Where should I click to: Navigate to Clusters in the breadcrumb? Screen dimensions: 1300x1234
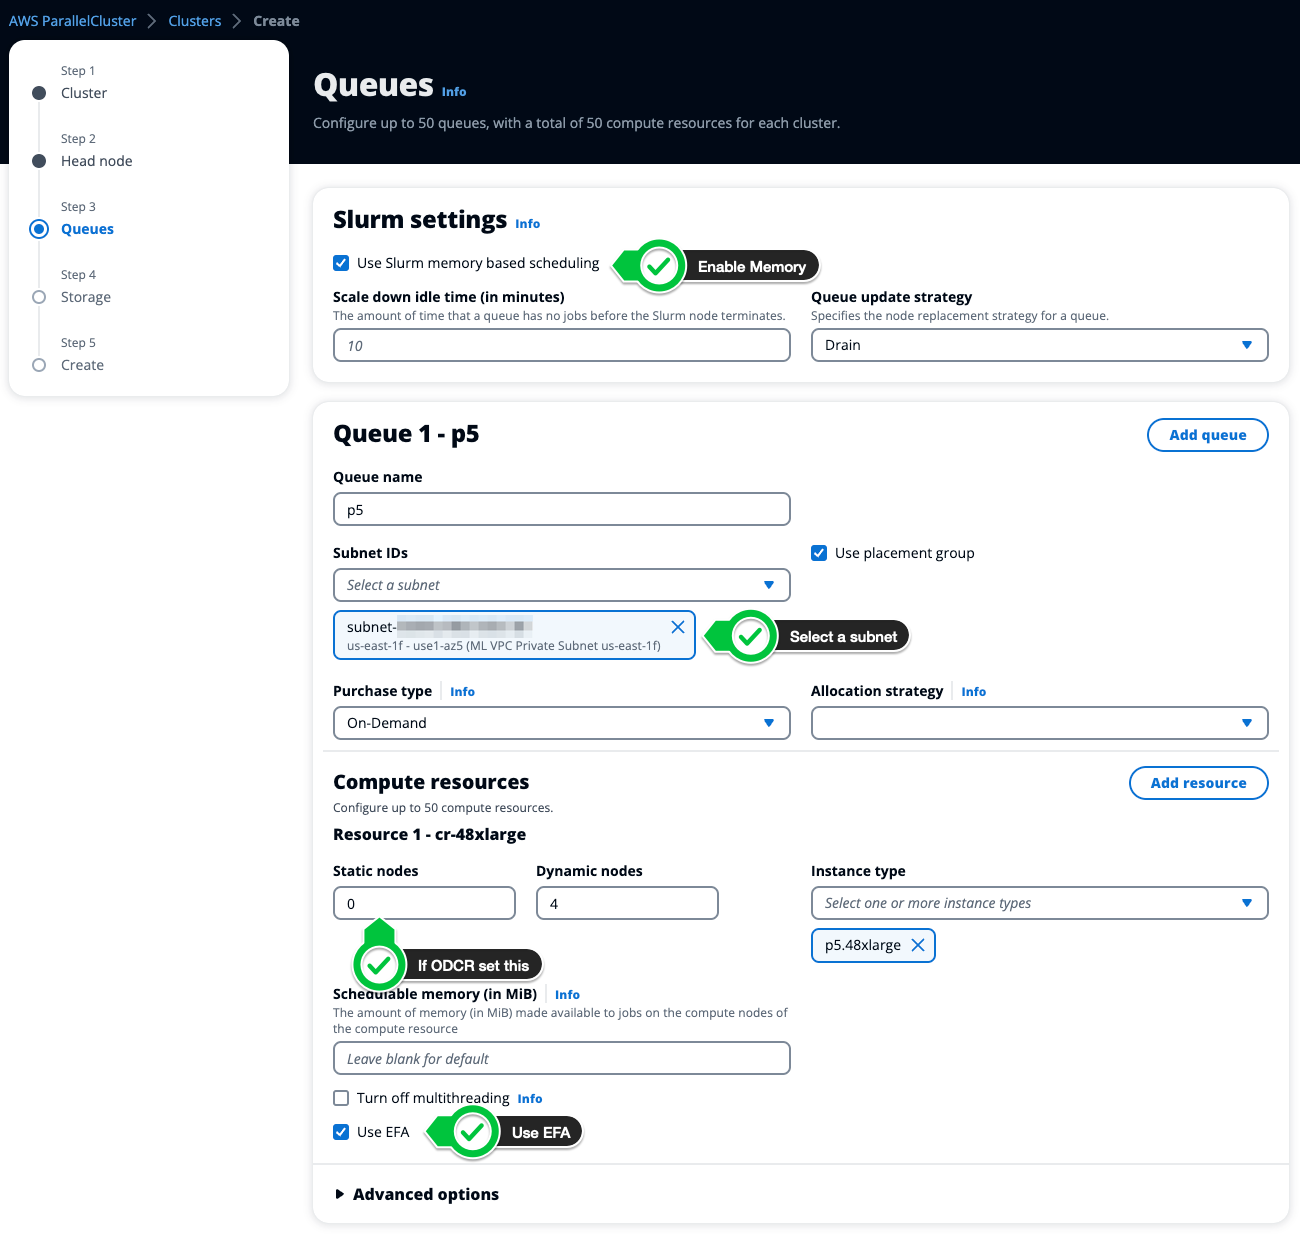[x=194, y=21]
